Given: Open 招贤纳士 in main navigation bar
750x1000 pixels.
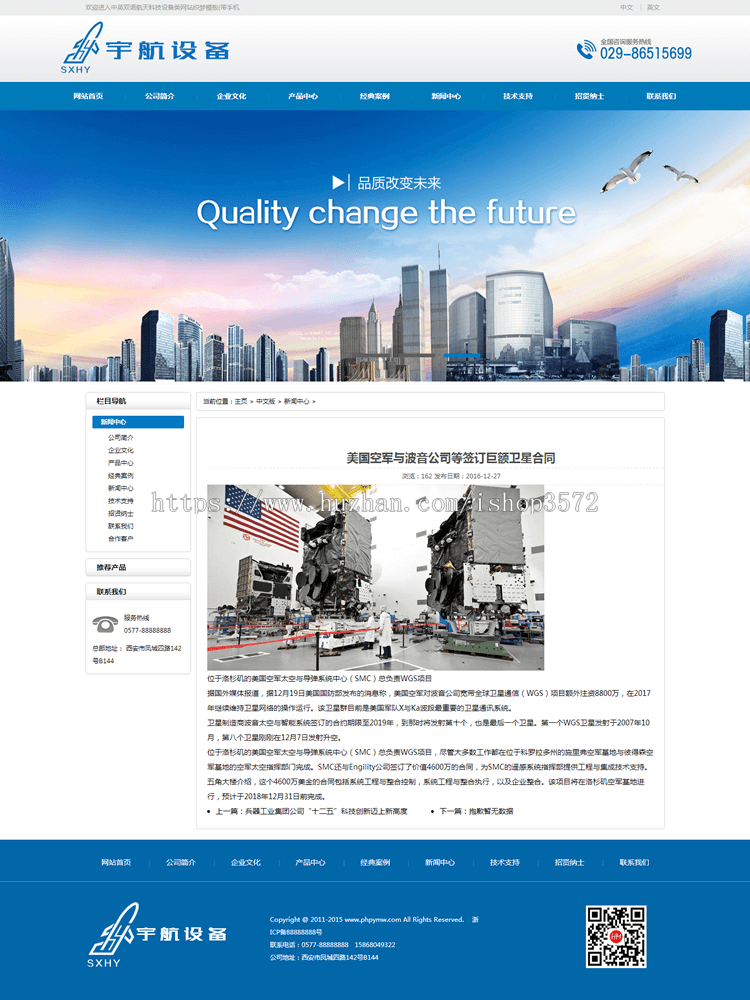Looking at the screenshot, I should (589, 96).
